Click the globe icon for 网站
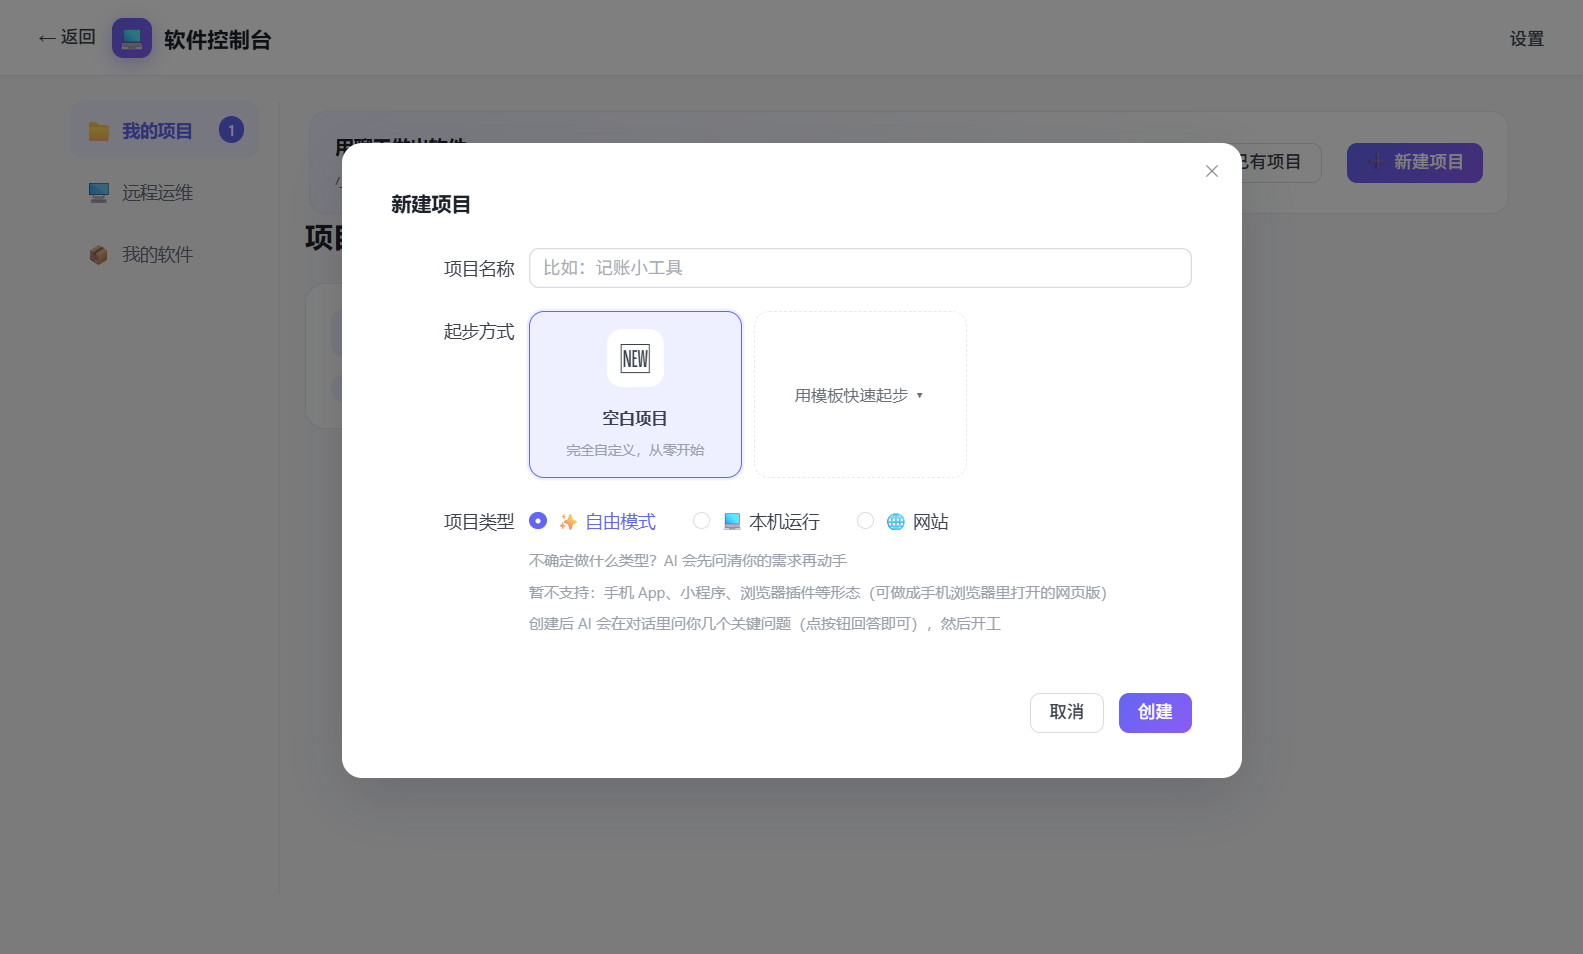The width and height of the screenshot is (1583, 954). point(896,521)
